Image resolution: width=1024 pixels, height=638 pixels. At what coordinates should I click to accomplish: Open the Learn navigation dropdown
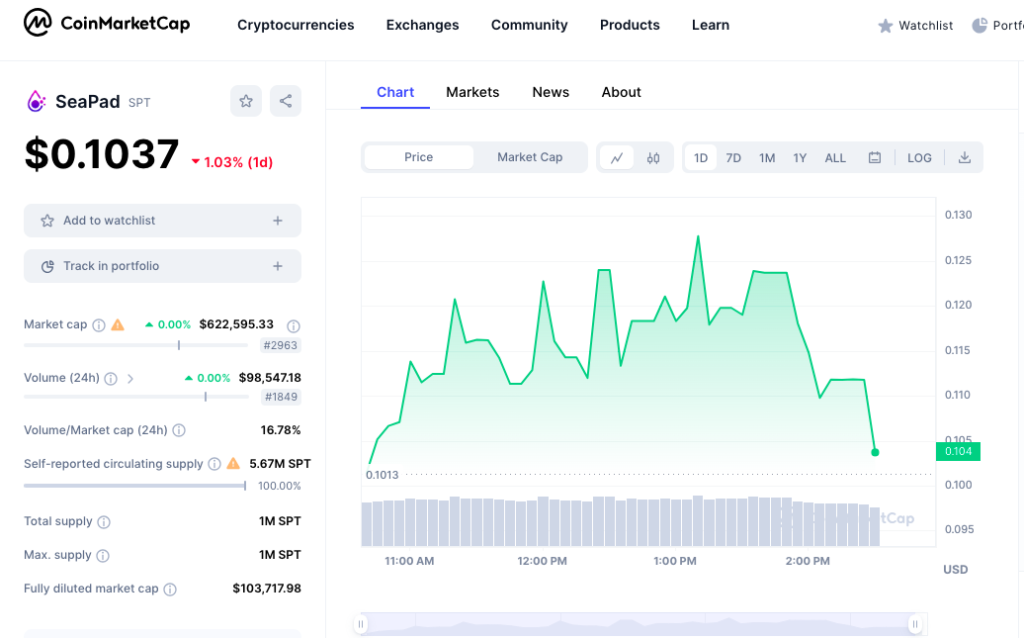pyautogui.click(x=710, y=25)
